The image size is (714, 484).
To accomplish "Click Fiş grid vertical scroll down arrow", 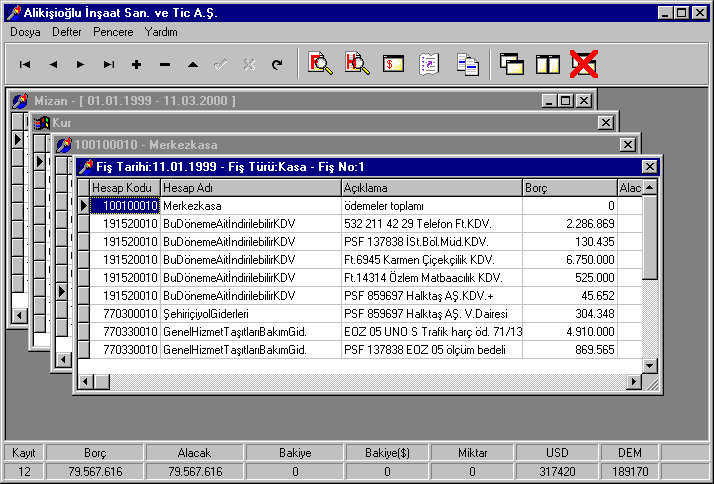I will click(x=650, y=366).
